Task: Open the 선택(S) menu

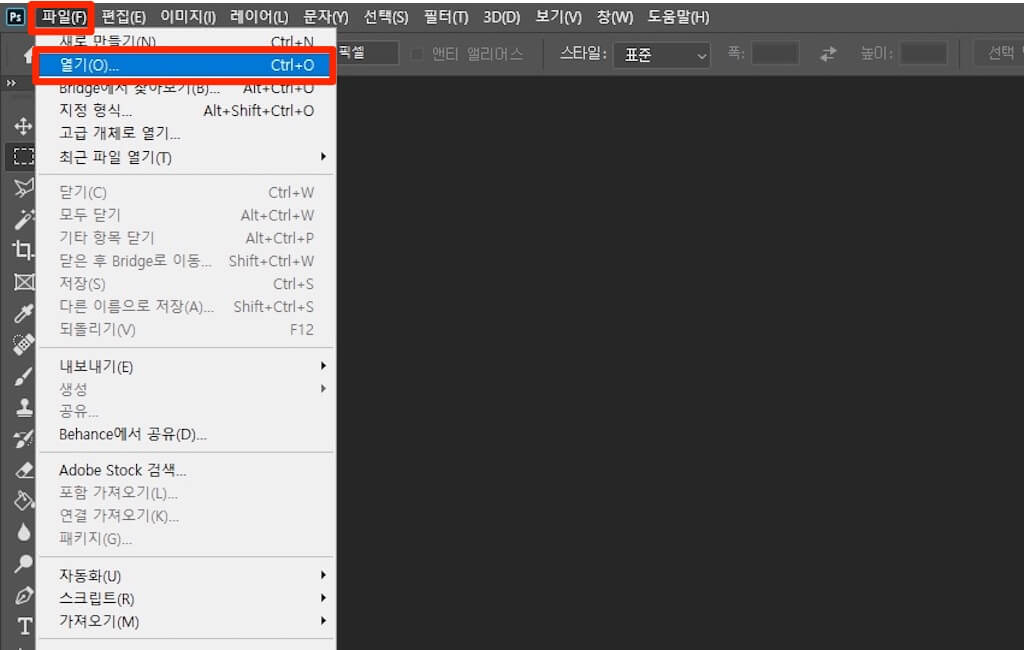Action: pos(386,17)
